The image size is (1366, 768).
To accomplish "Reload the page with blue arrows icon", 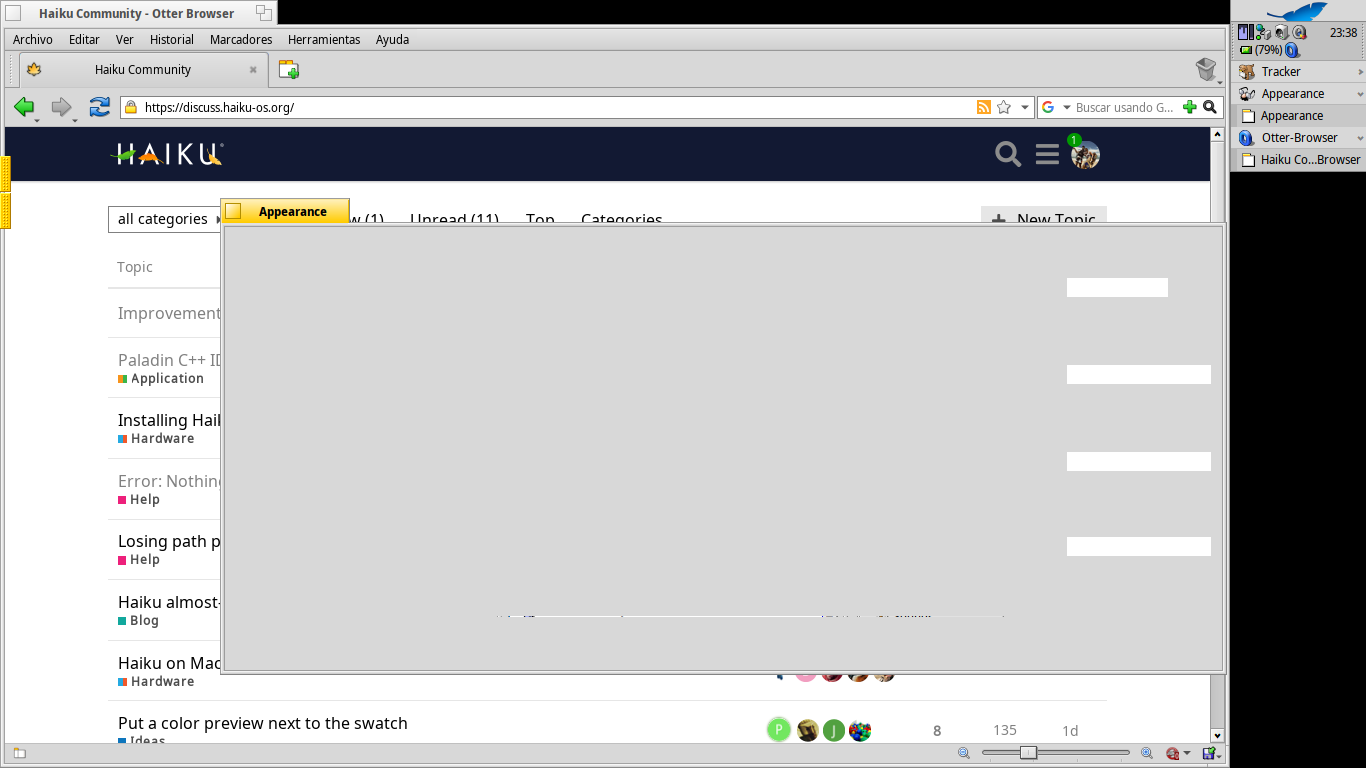I will point(99,107).
